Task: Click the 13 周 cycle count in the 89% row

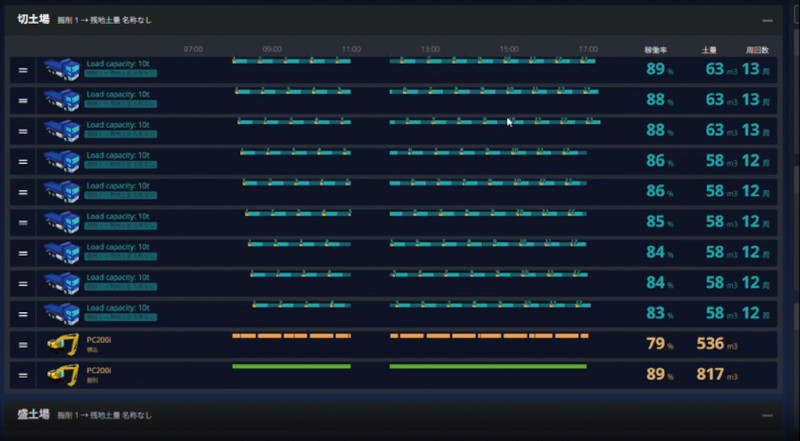Action: [756, 69]
